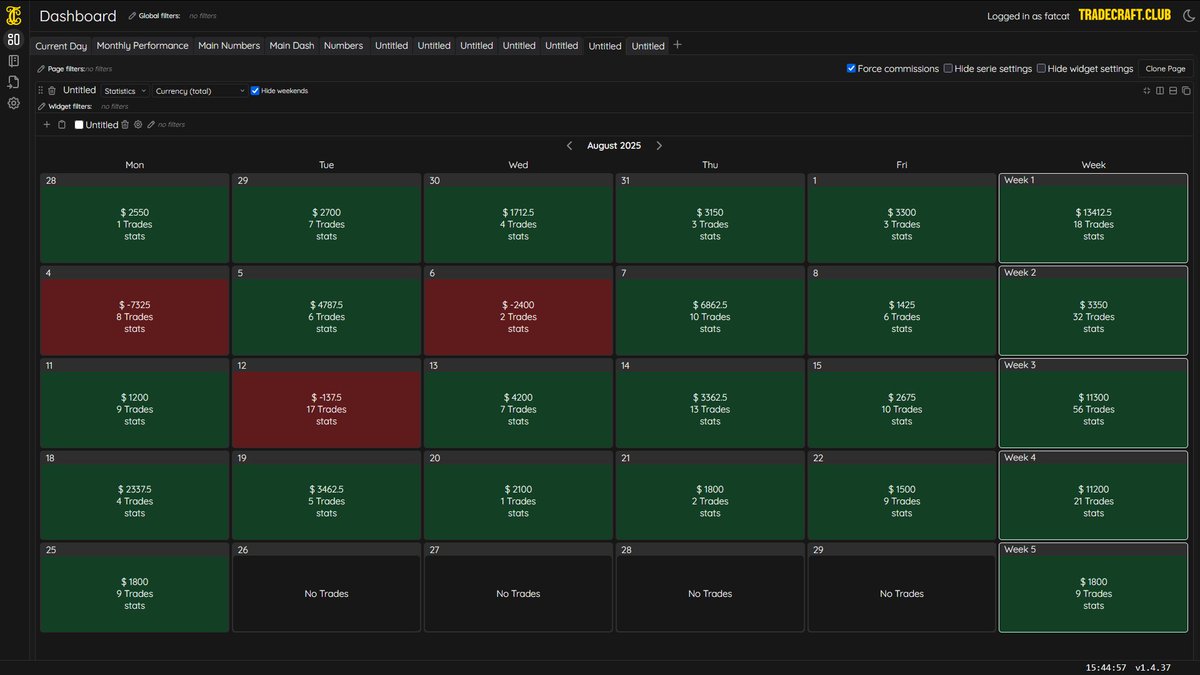Click the Clone Page button
The height and width of the screenshot is (675, 1200).
coord(1163,68)
